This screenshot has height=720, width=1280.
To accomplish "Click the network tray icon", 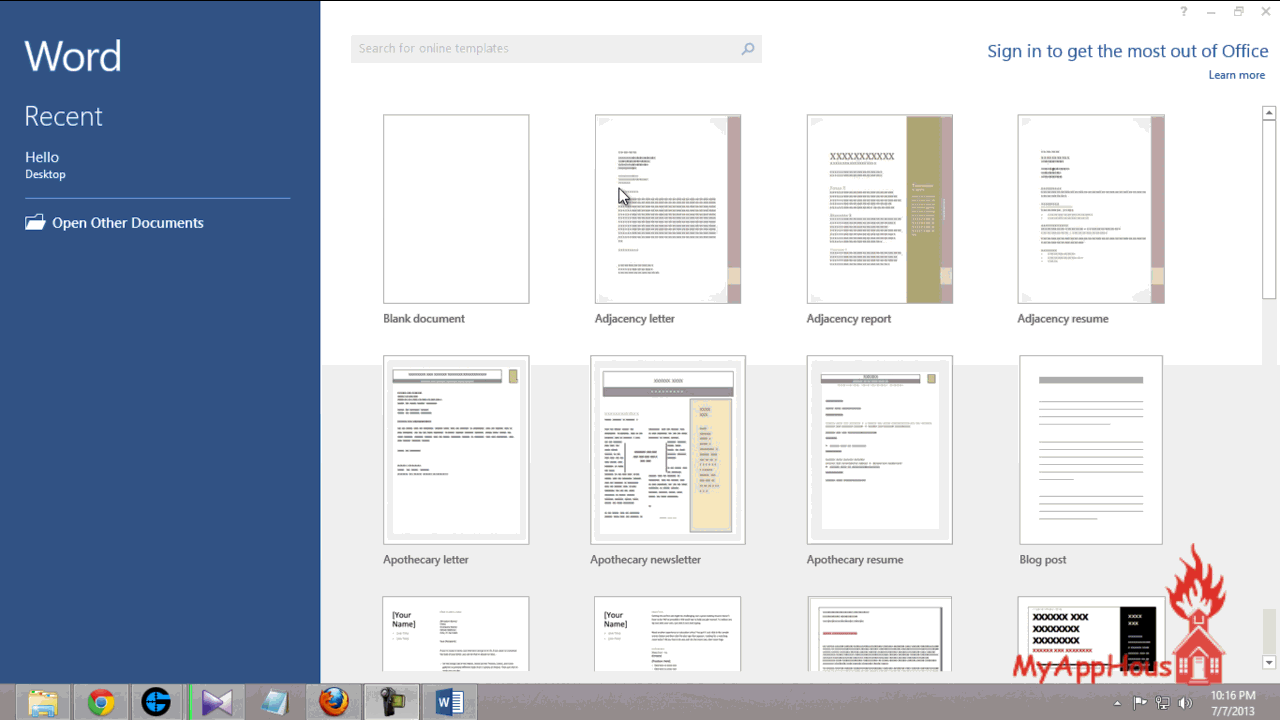I will 1163,703.
